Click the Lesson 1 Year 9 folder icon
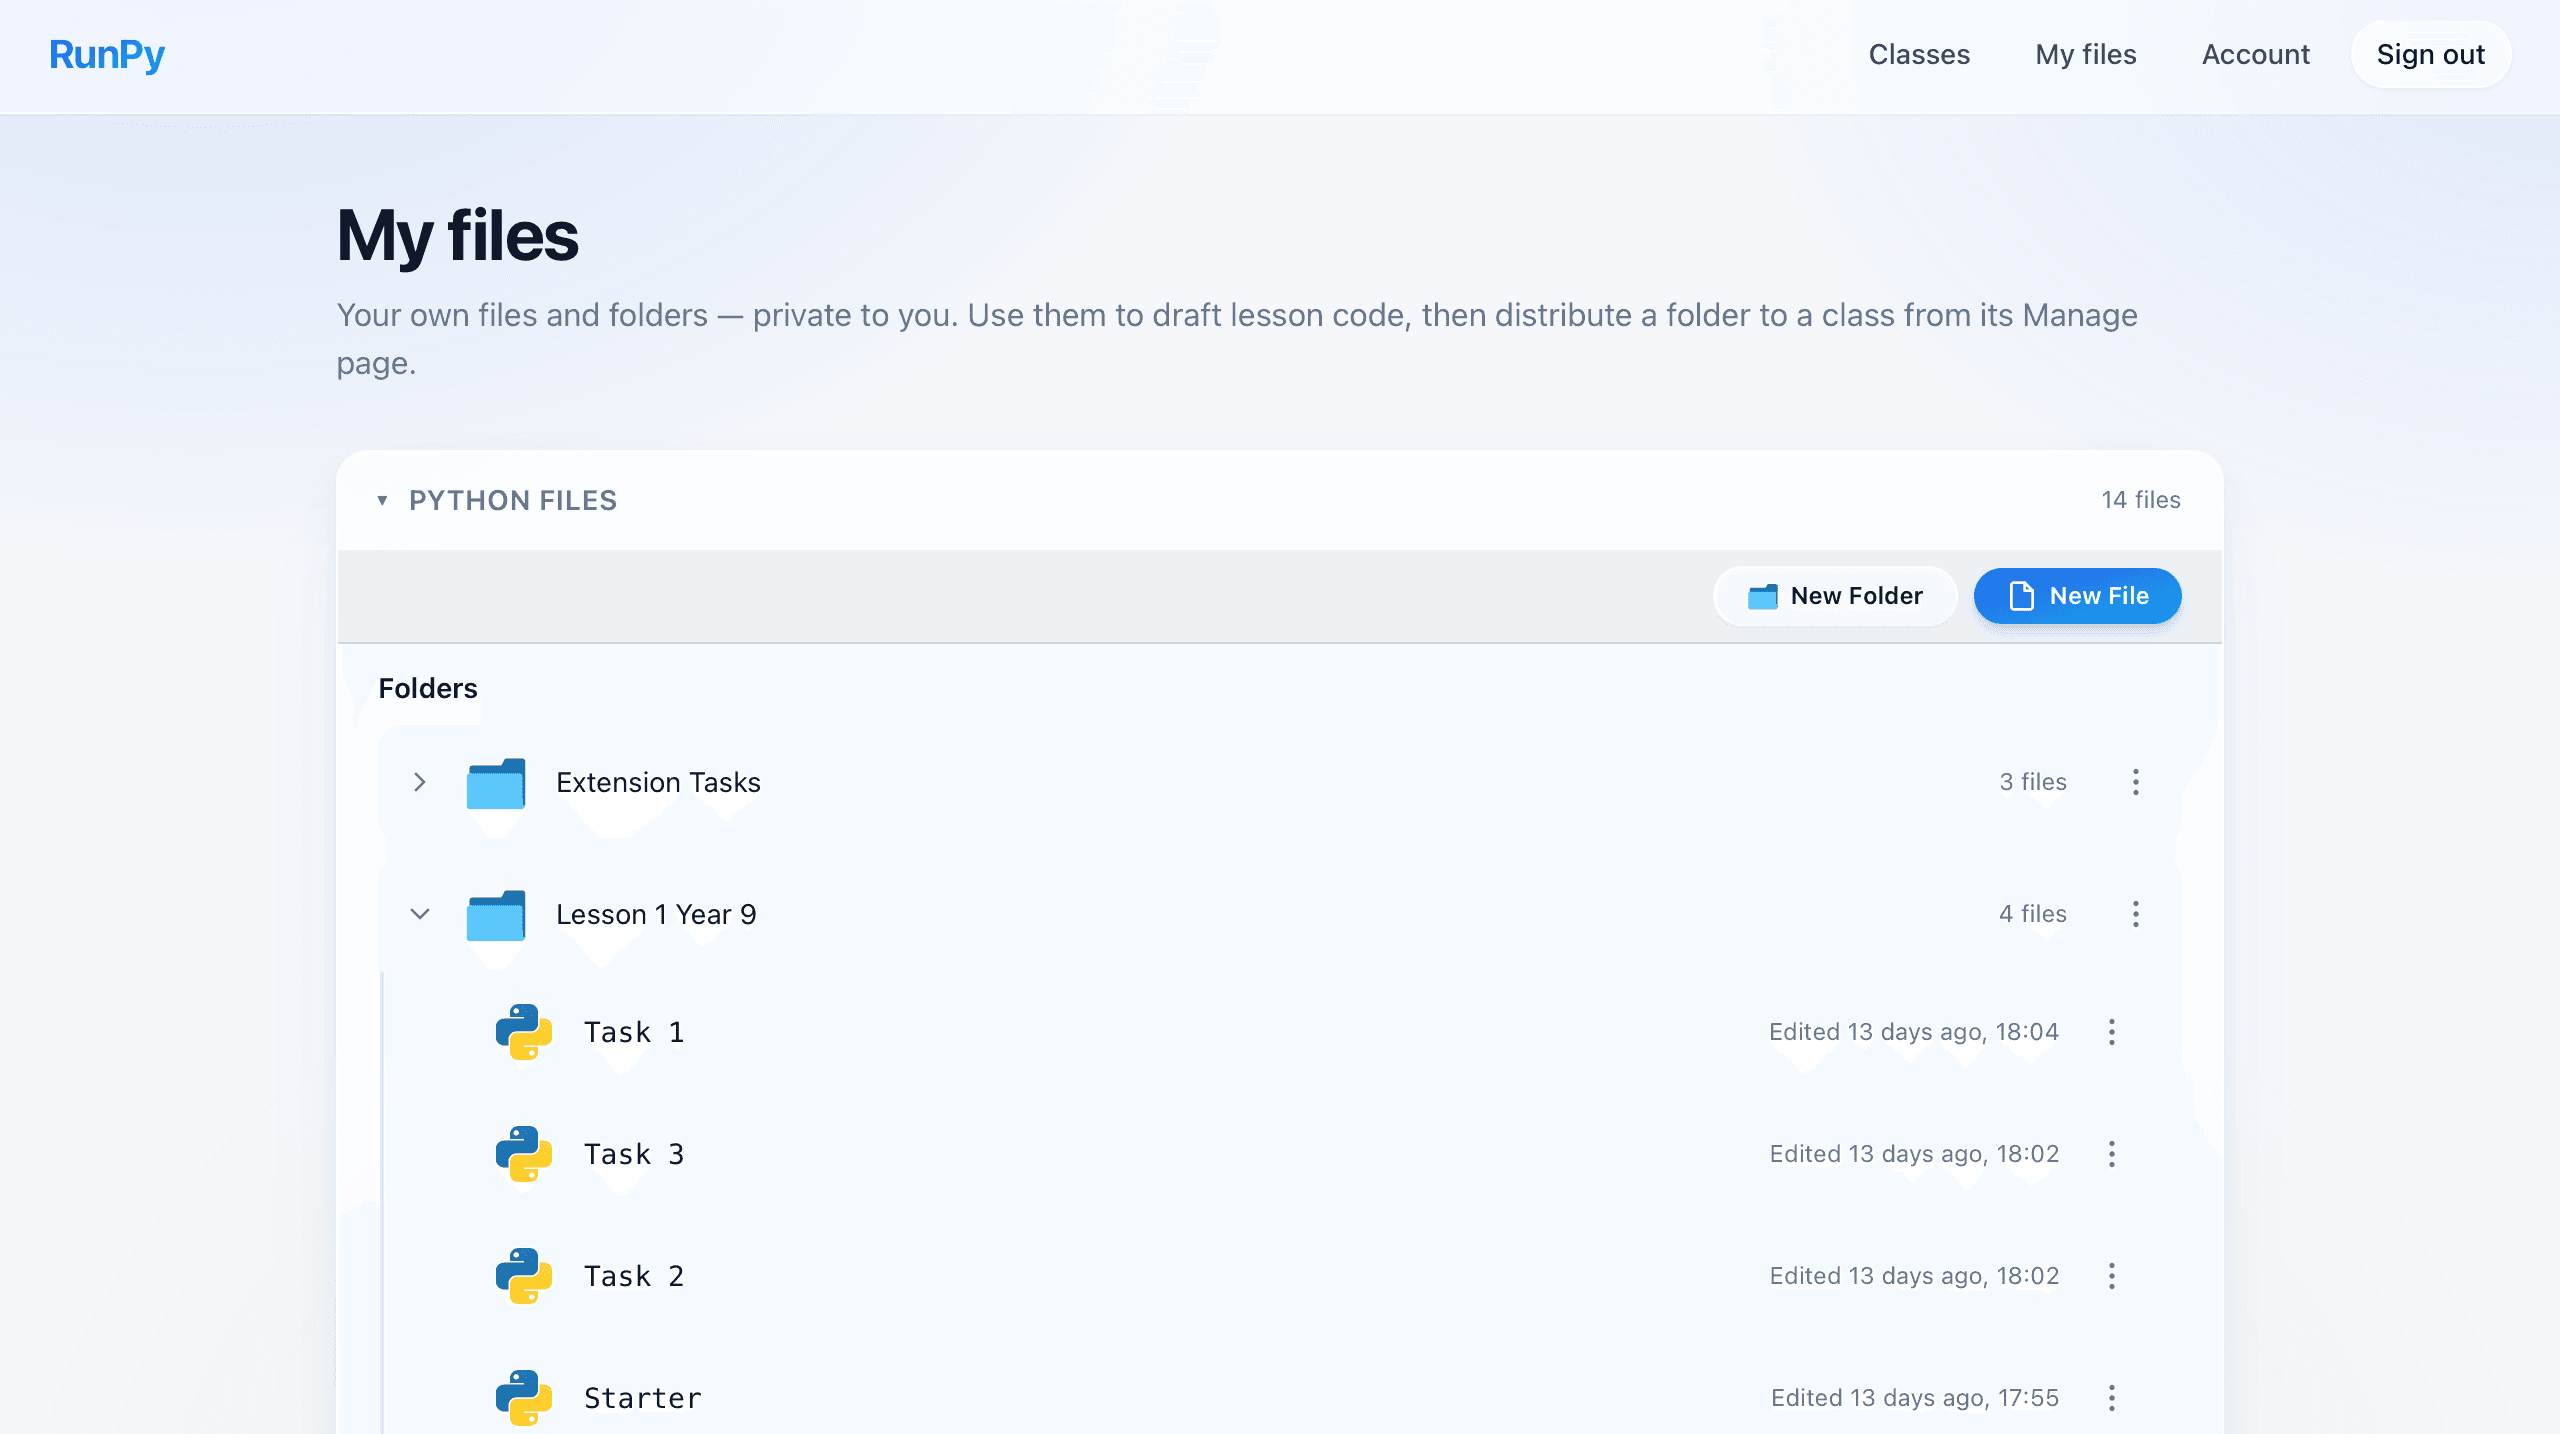The image size is (2560, 1434). point(496,915)
